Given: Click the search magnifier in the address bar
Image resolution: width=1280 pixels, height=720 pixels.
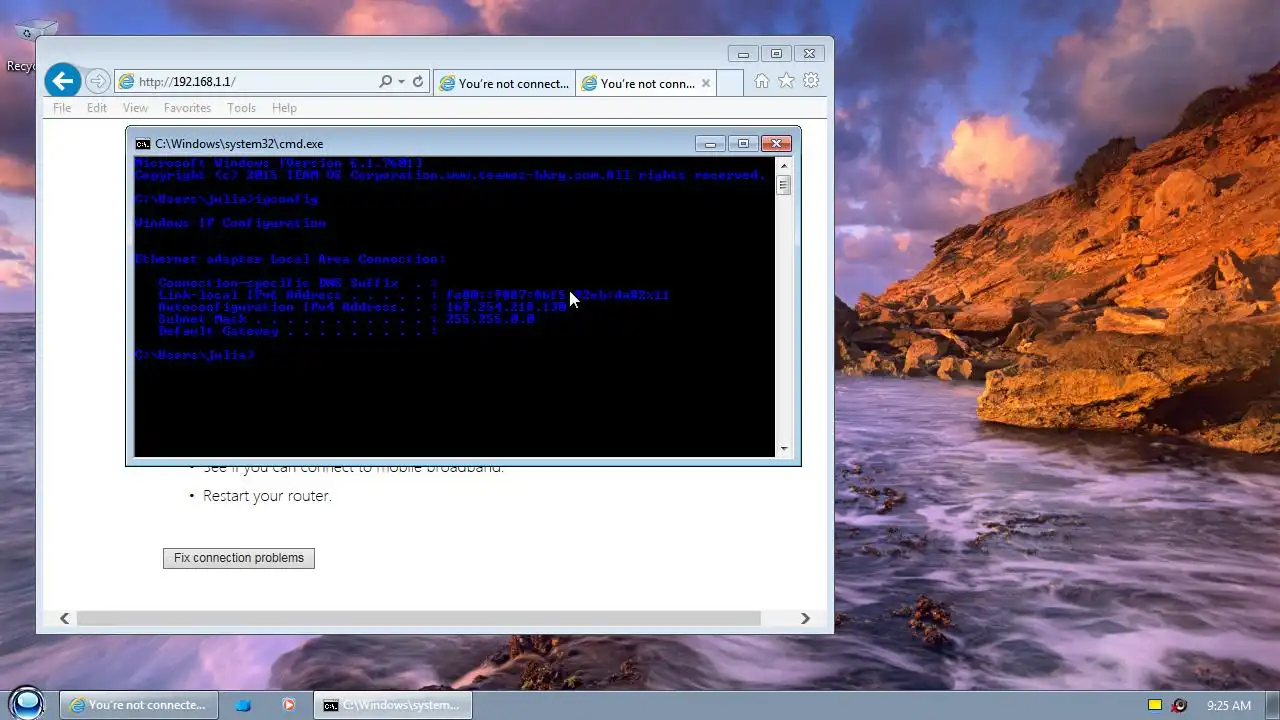Looking at the screenshot, I should pyautogui.click(x=385, y=82).
